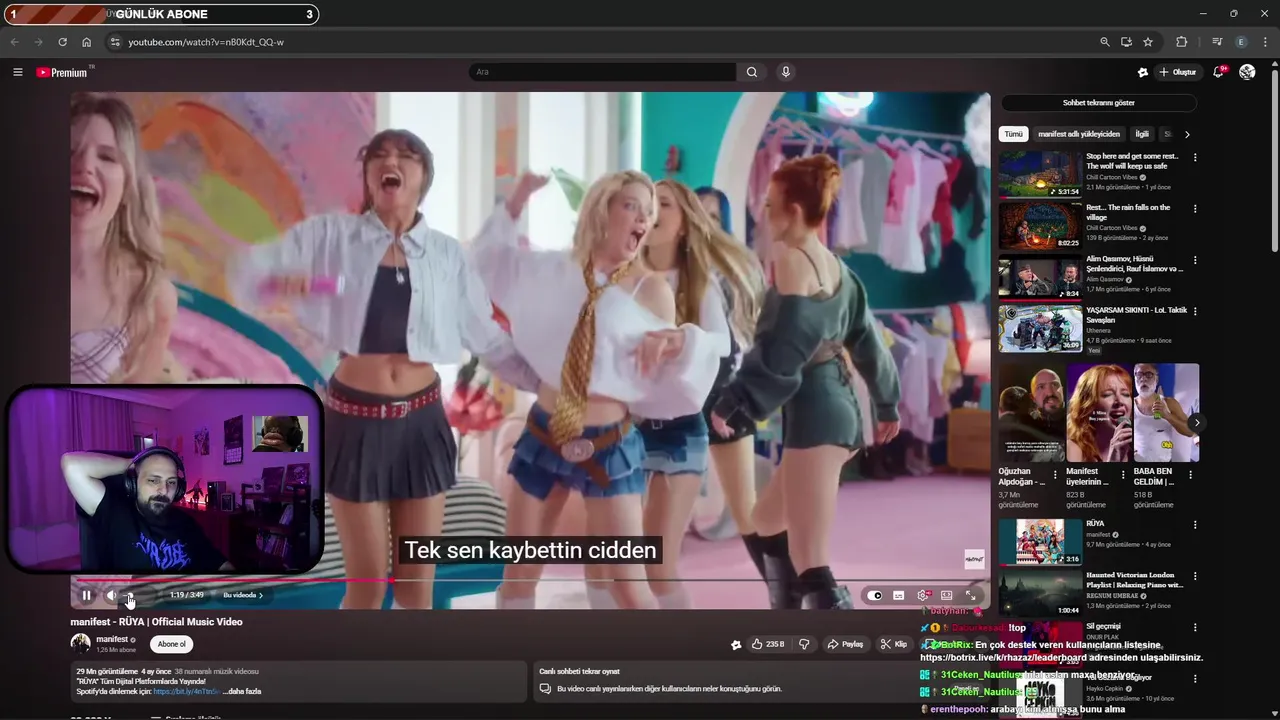
Task: Open options for 'YAŞARSAM SIKINTI' video
Action: pyautogui.click(x=1194, y=311)
